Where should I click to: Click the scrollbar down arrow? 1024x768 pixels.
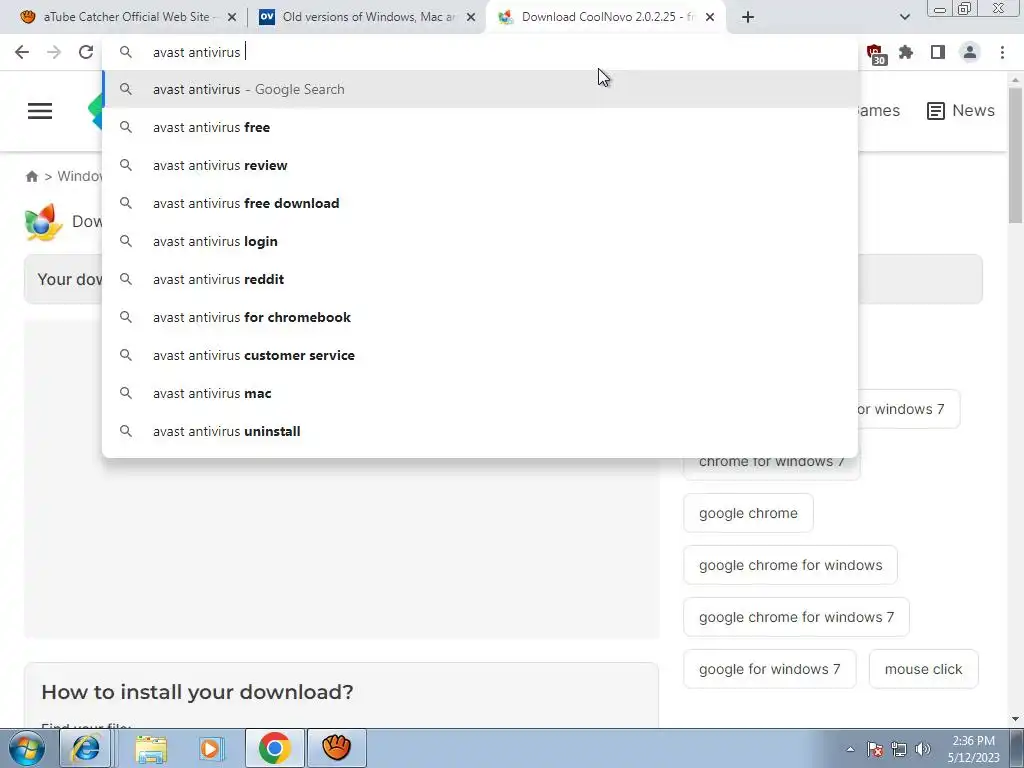pyautogui.click(x=1015, y=719)
